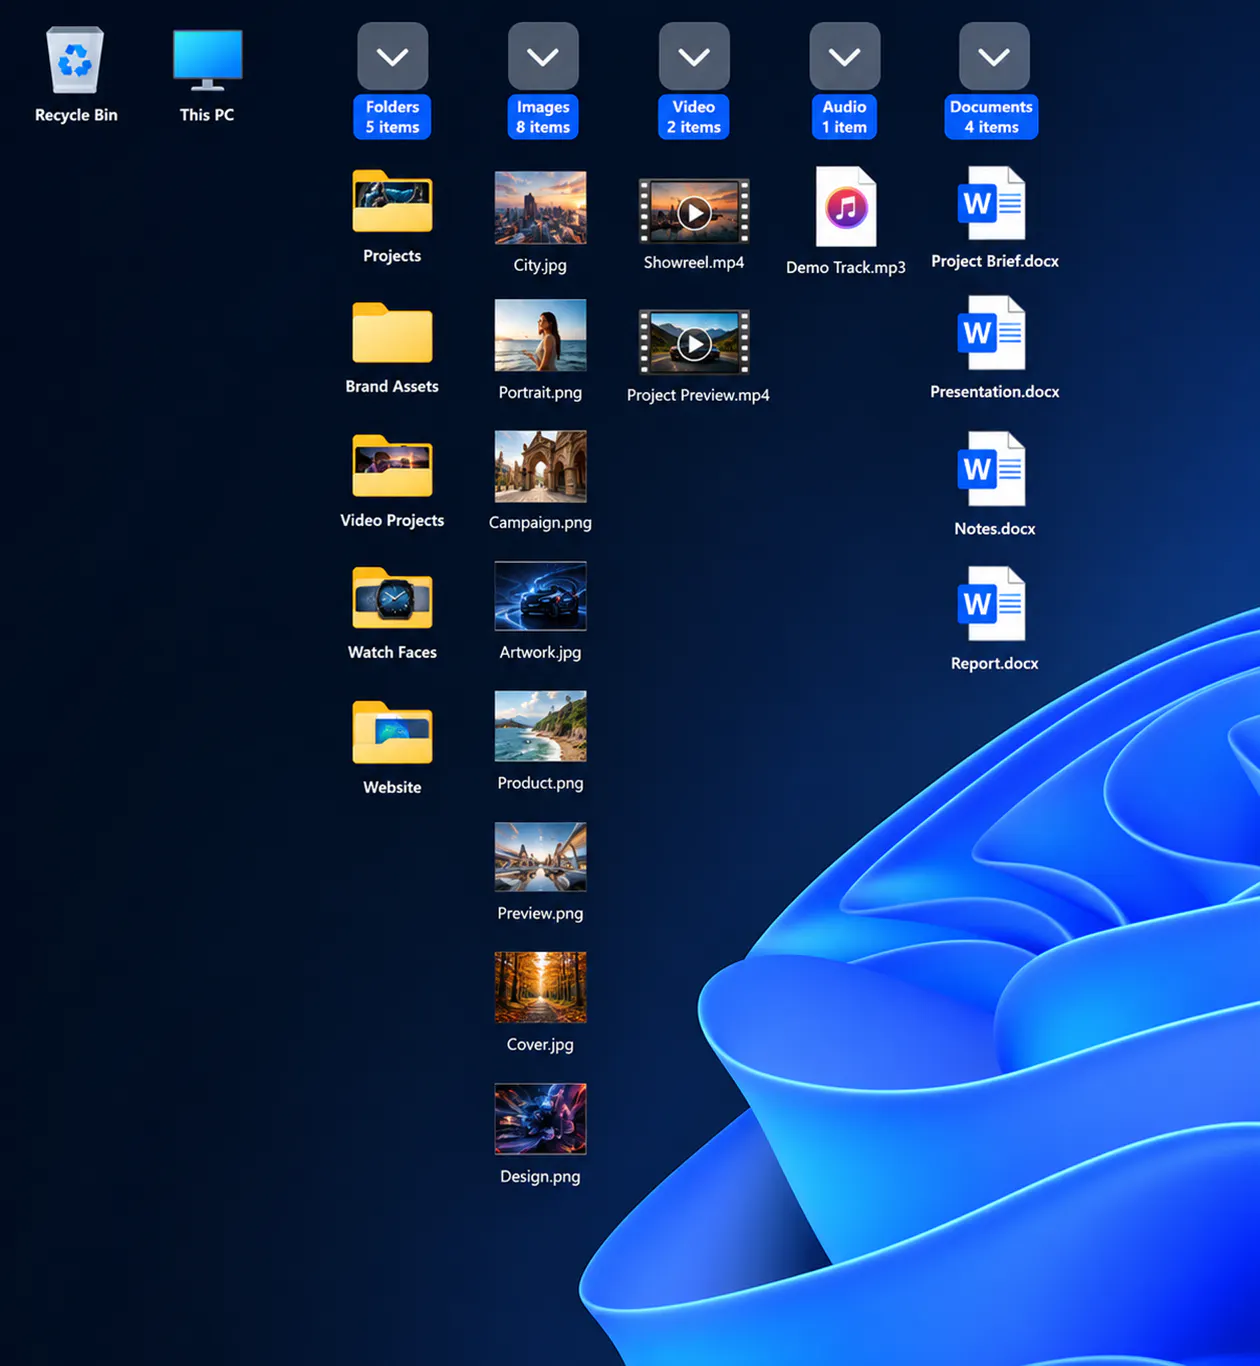Collapse the Documents group chevron
The width and height of the screenshot is (1260, 1366).
(x=994, y=56)
